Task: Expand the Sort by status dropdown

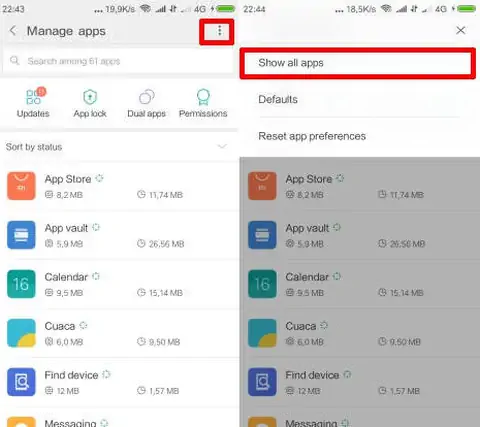Action: [222, 146]
